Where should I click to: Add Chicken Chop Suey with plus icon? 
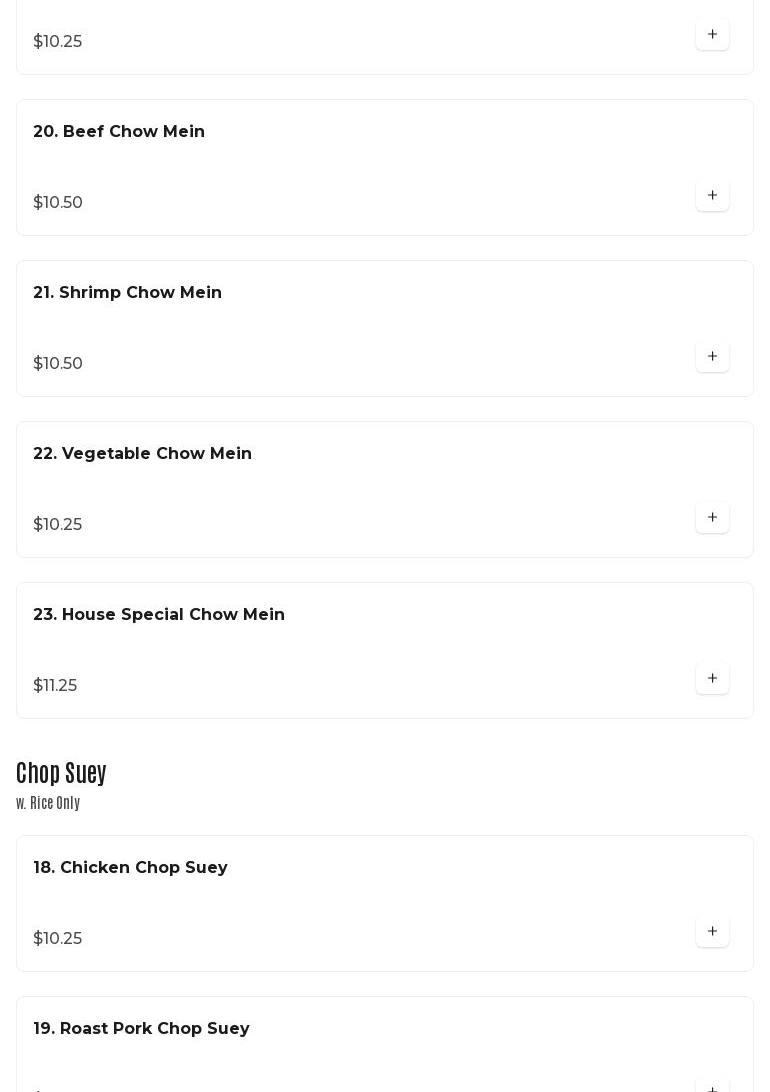(x=712, y=932)
